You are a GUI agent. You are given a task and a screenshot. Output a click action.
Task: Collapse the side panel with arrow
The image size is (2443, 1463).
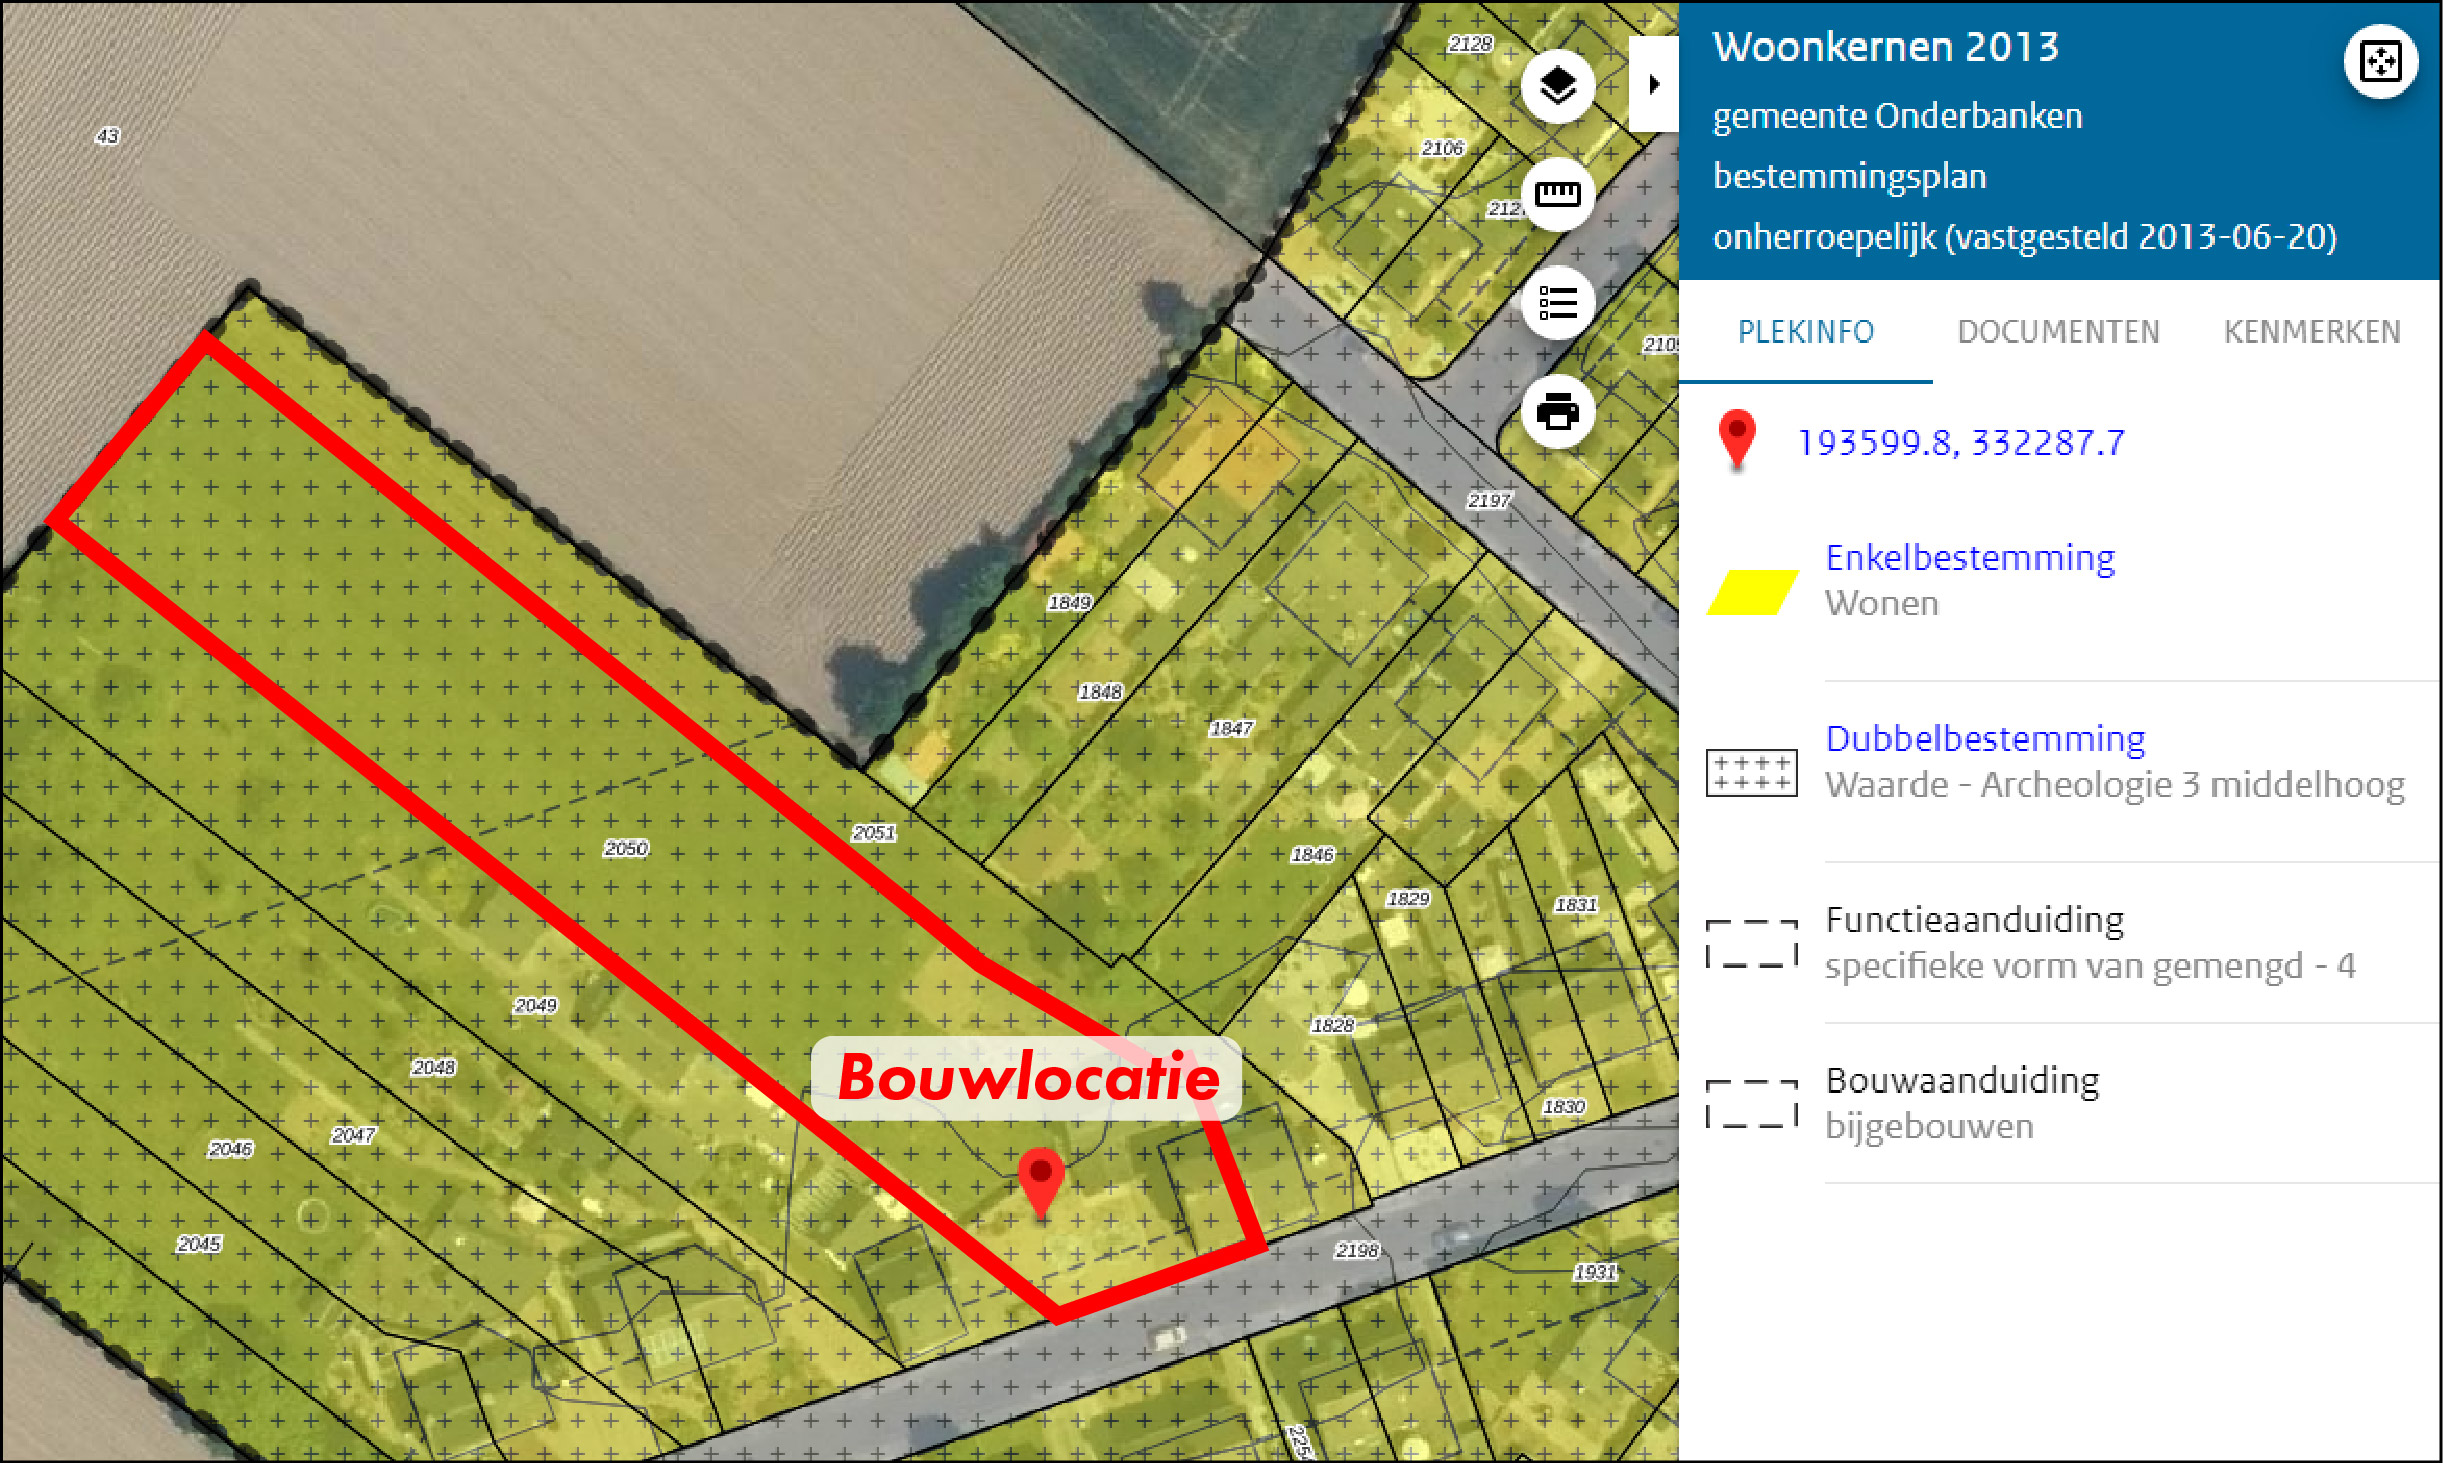pos(1654,84)
